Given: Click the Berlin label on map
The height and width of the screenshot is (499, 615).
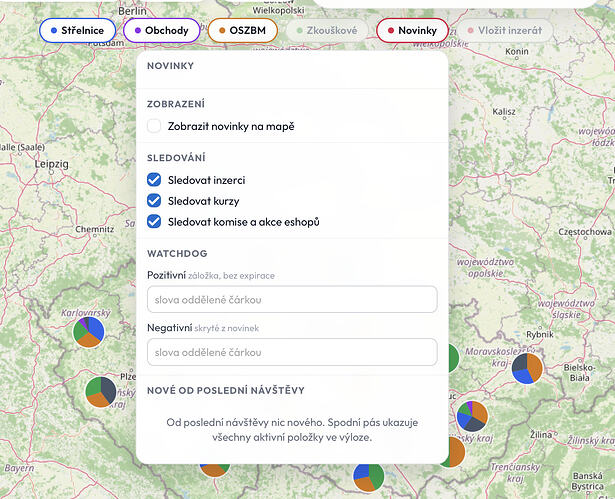Looking at the screenshot, I should tap(132, 11).
